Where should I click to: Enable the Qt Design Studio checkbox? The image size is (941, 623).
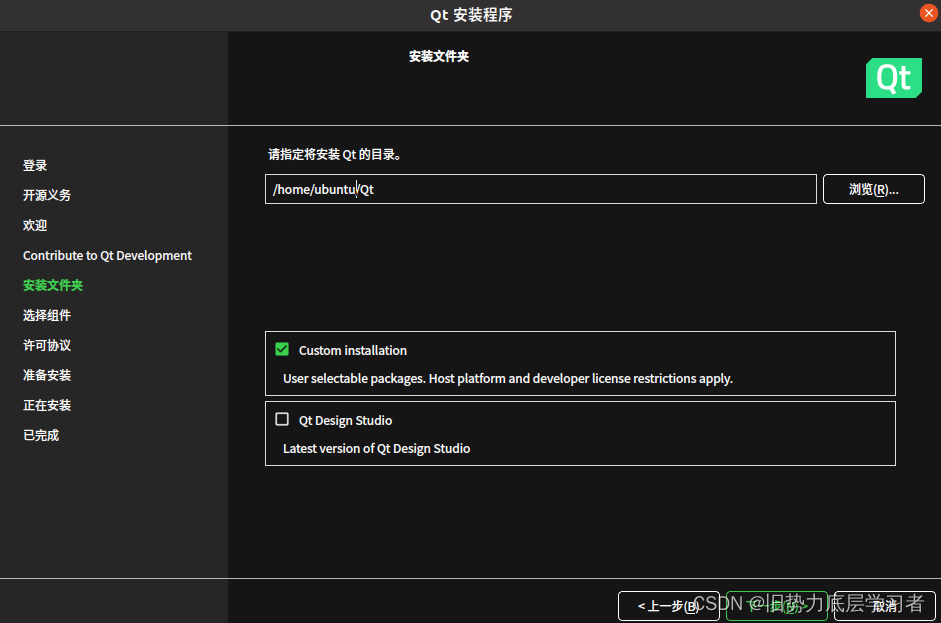tap(282, 419)
